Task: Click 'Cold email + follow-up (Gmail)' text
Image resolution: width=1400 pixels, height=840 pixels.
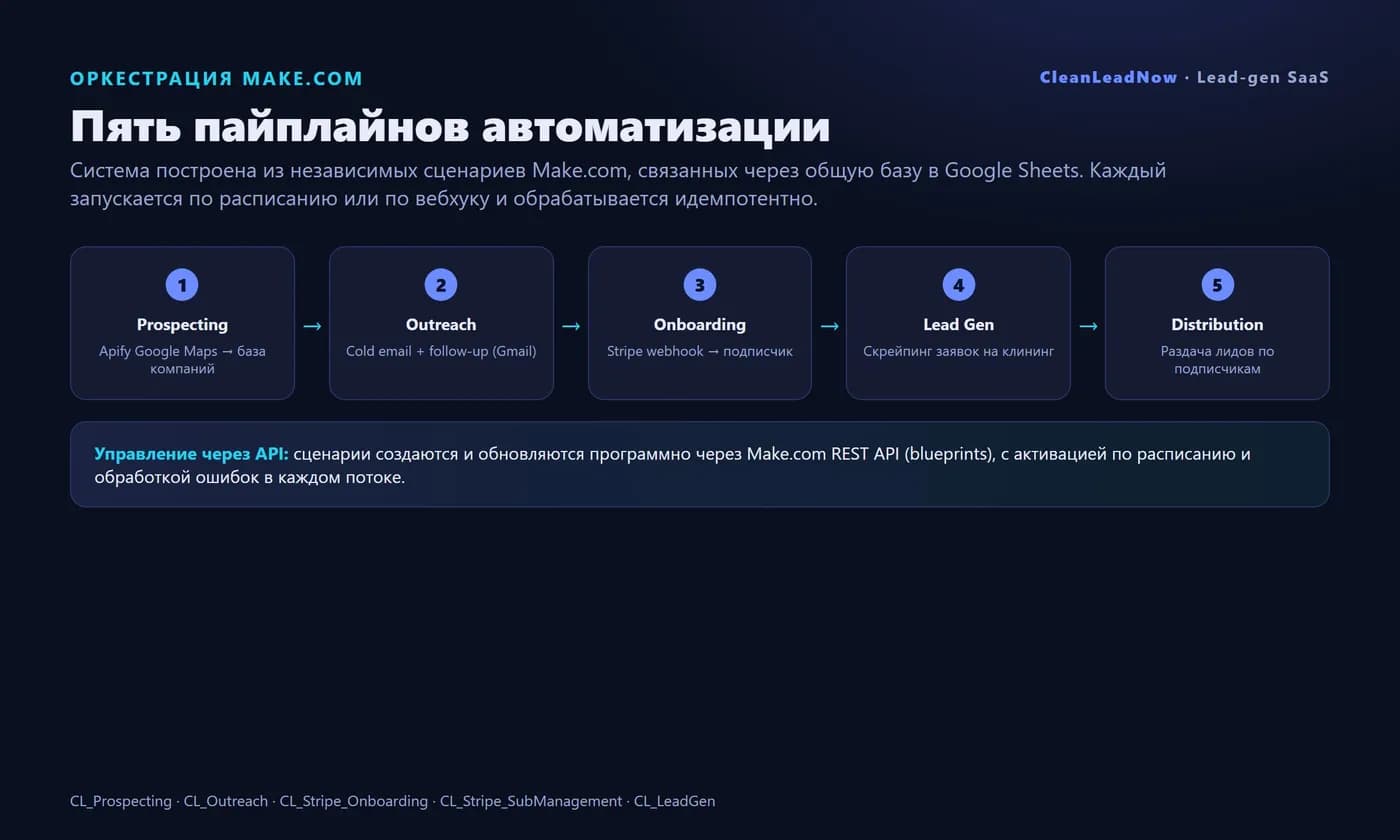Action: (441, 351)
